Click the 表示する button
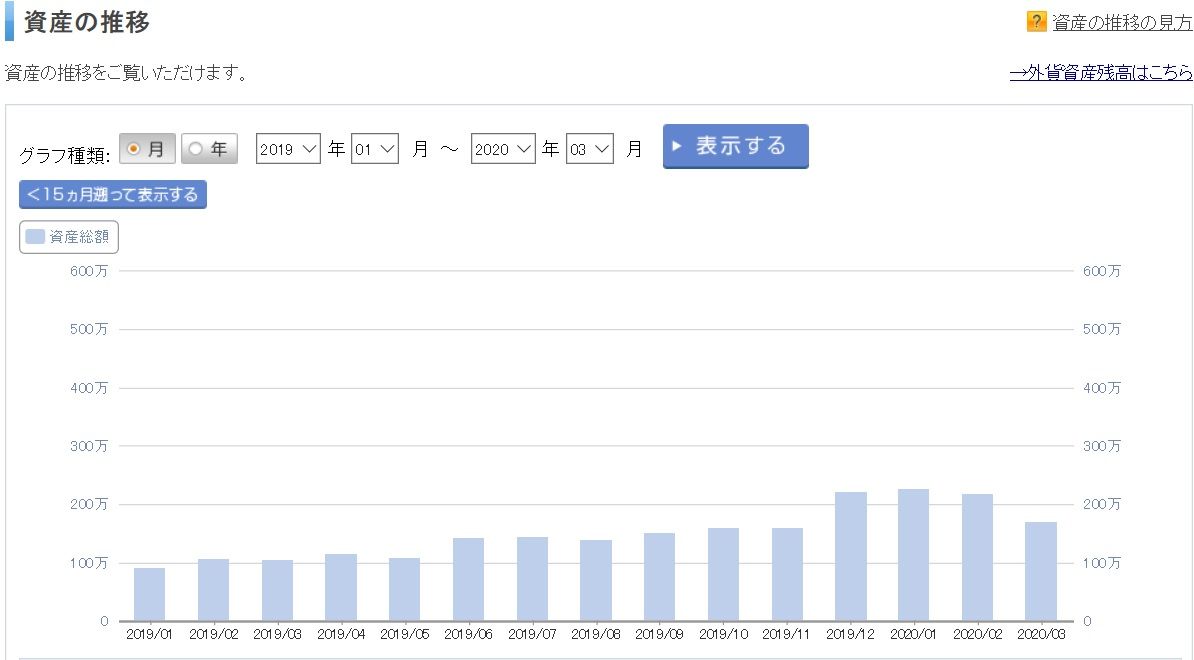1194x660 pixels. [735, 146]
